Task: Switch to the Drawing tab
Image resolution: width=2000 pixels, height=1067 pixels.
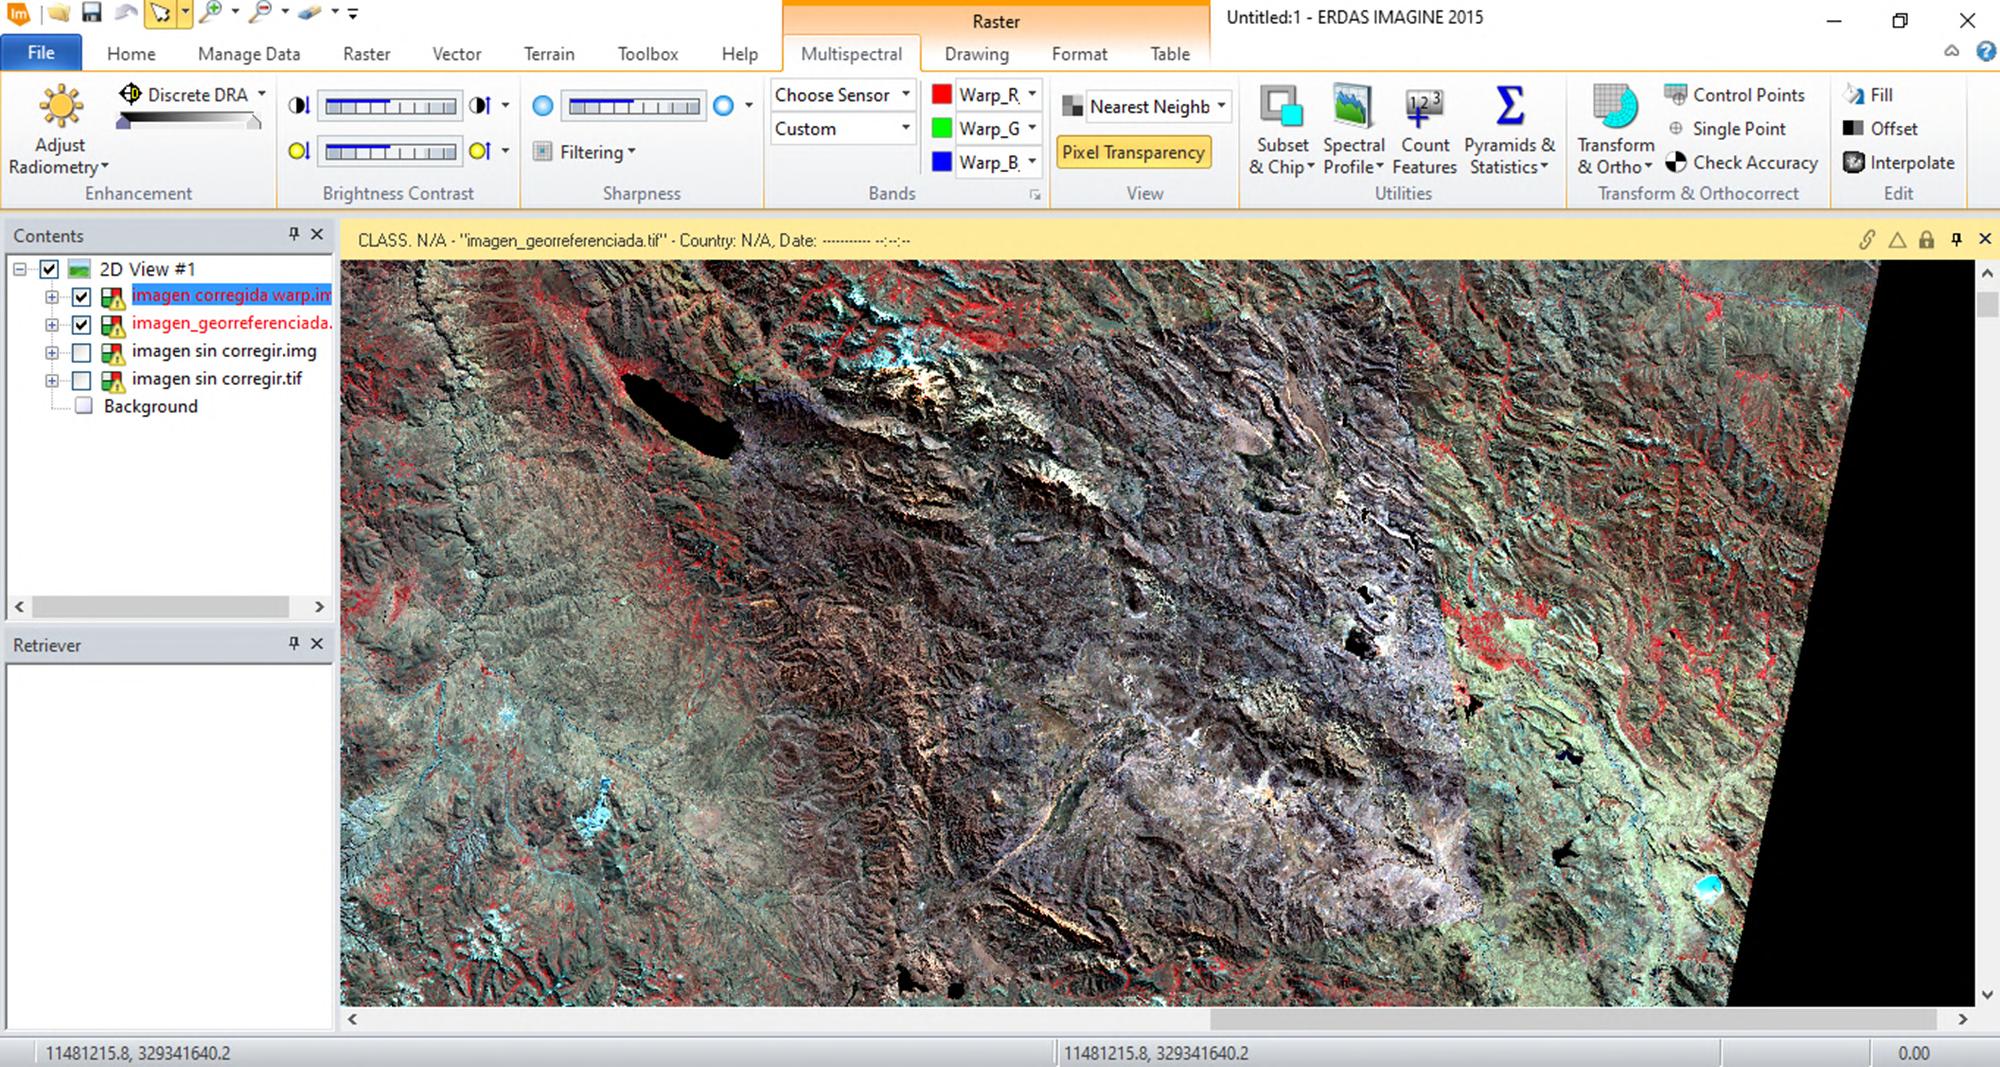Action: pos(977,54)
